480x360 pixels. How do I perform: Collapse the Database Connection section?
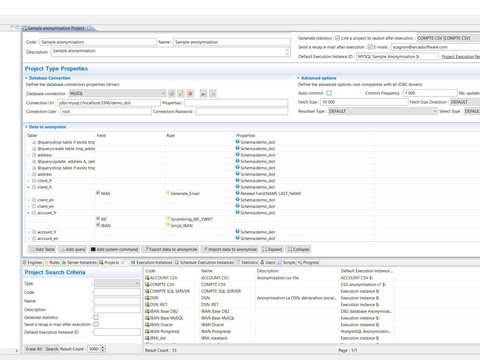[26, 78]
